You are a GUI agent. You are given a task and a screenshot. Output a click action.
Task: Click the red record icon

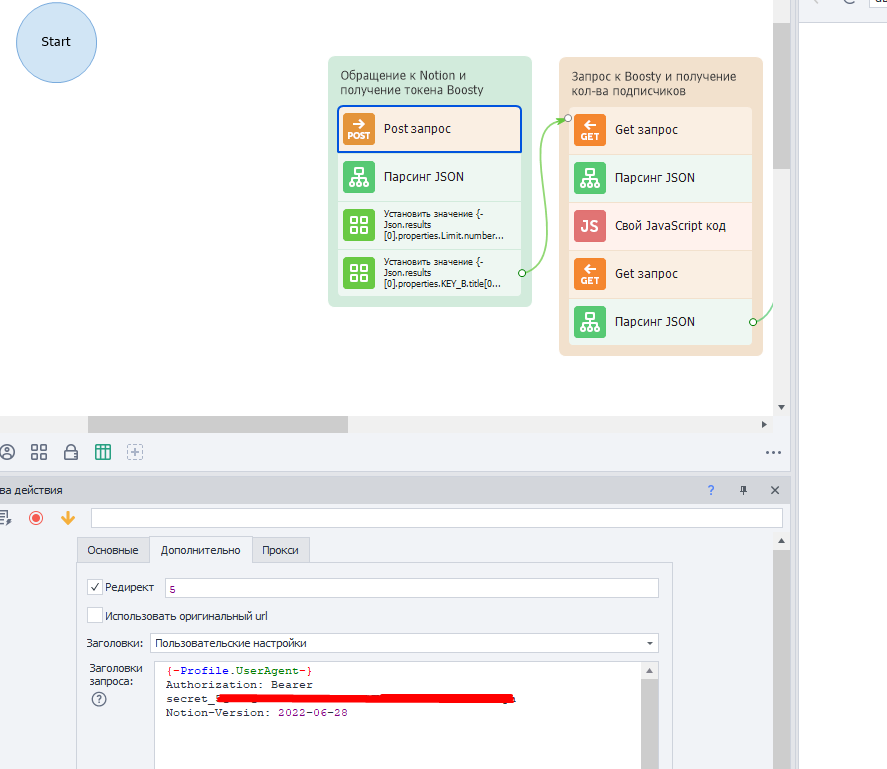pyautogui.click(x=36, y=518)
